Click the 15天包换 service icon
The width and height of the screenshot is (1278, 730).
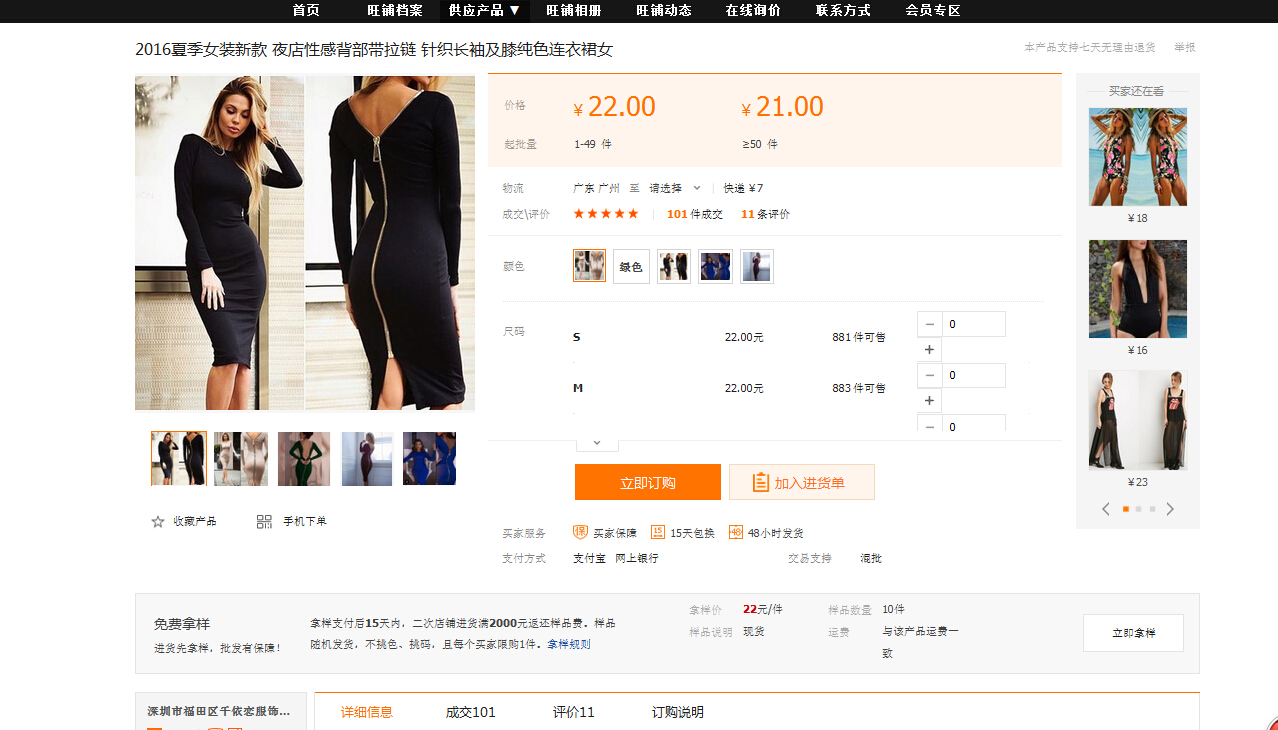[x=658, y=532]
